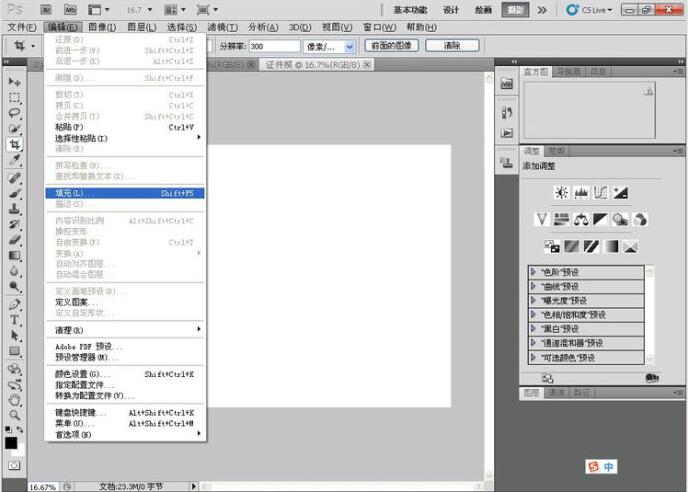Add a Levels adjustment via its icon

pyautogui.click(x=581, y=192)
